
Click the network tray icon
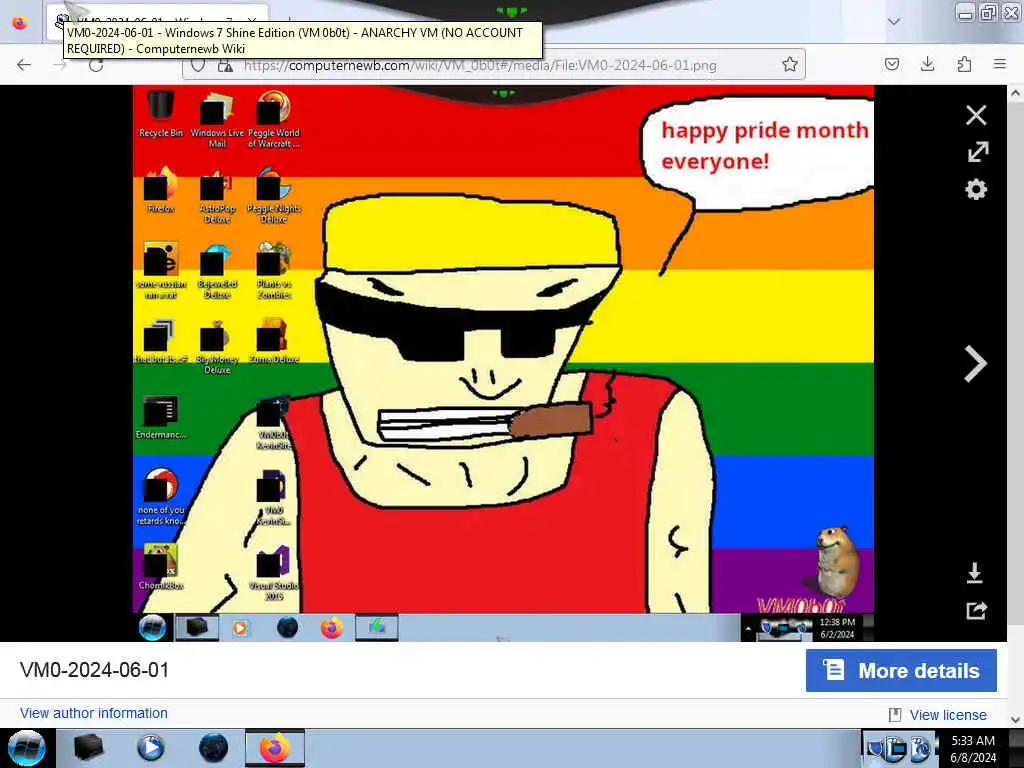[x=897, y=749]
